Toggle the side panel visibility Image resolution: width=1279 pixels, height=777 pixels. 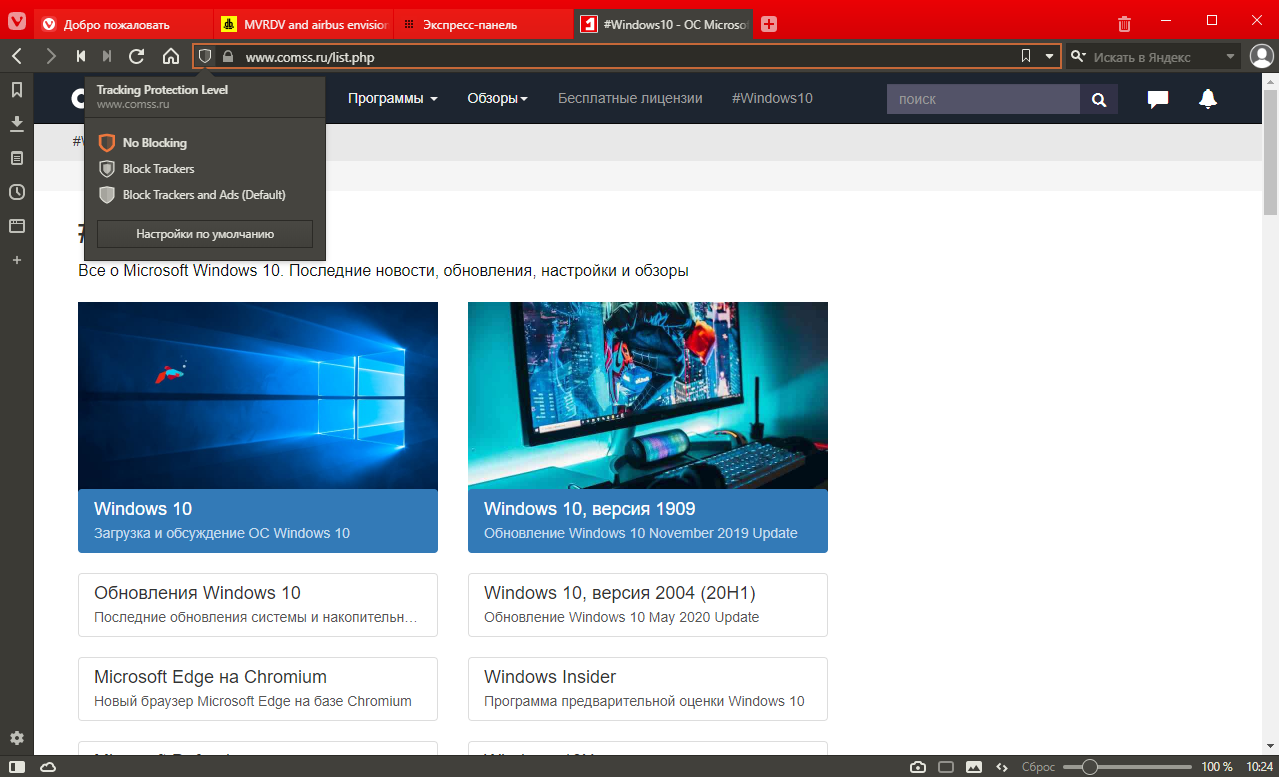pos(17,767)
